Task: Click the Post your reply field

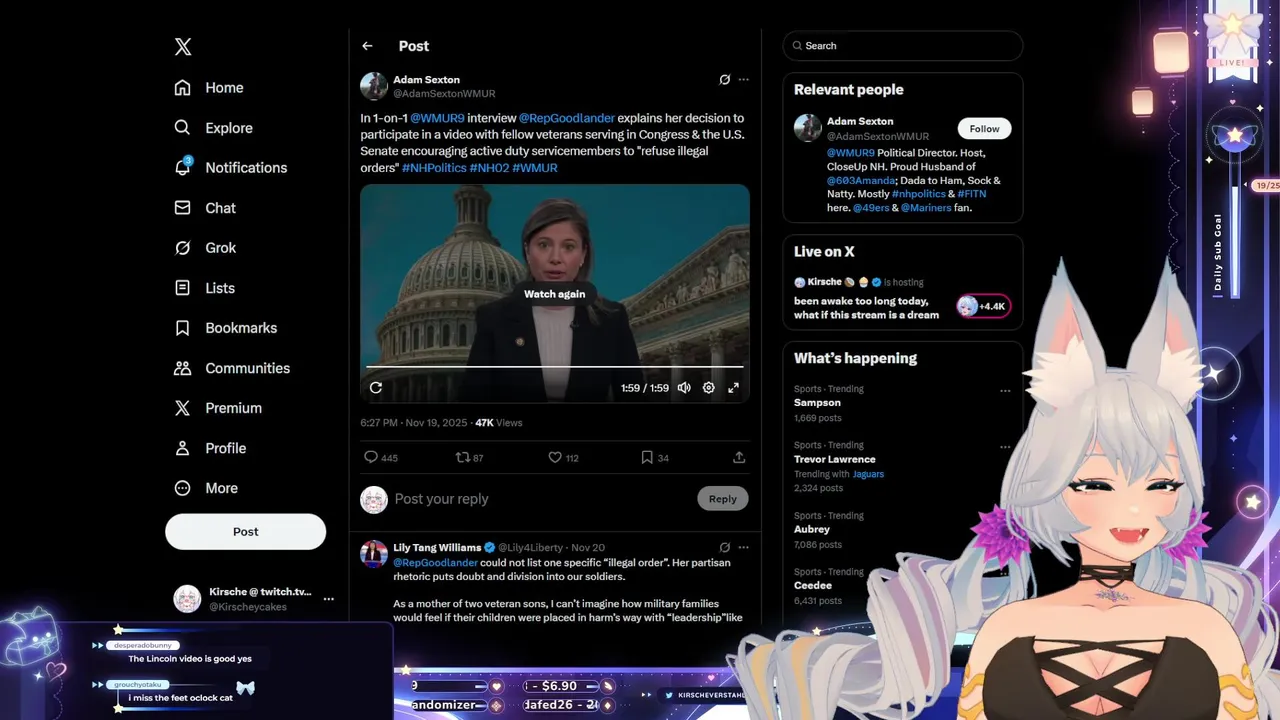Action: [540, 499]
